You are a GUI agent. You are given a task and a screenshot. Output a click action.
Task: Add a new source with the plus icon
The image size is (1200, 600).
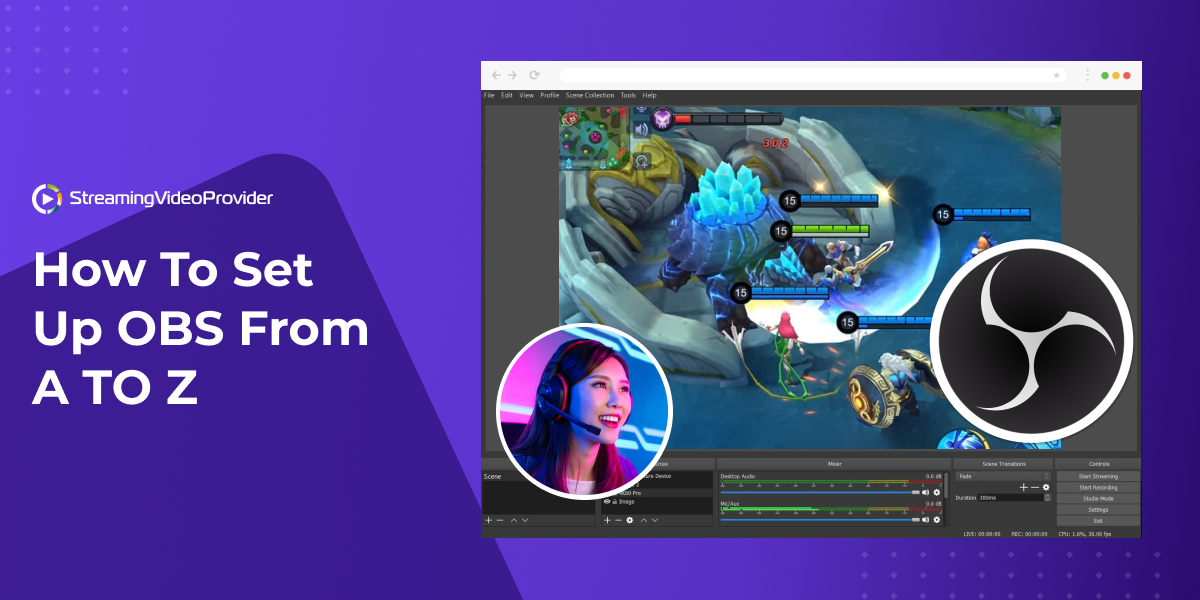point(607,520)
